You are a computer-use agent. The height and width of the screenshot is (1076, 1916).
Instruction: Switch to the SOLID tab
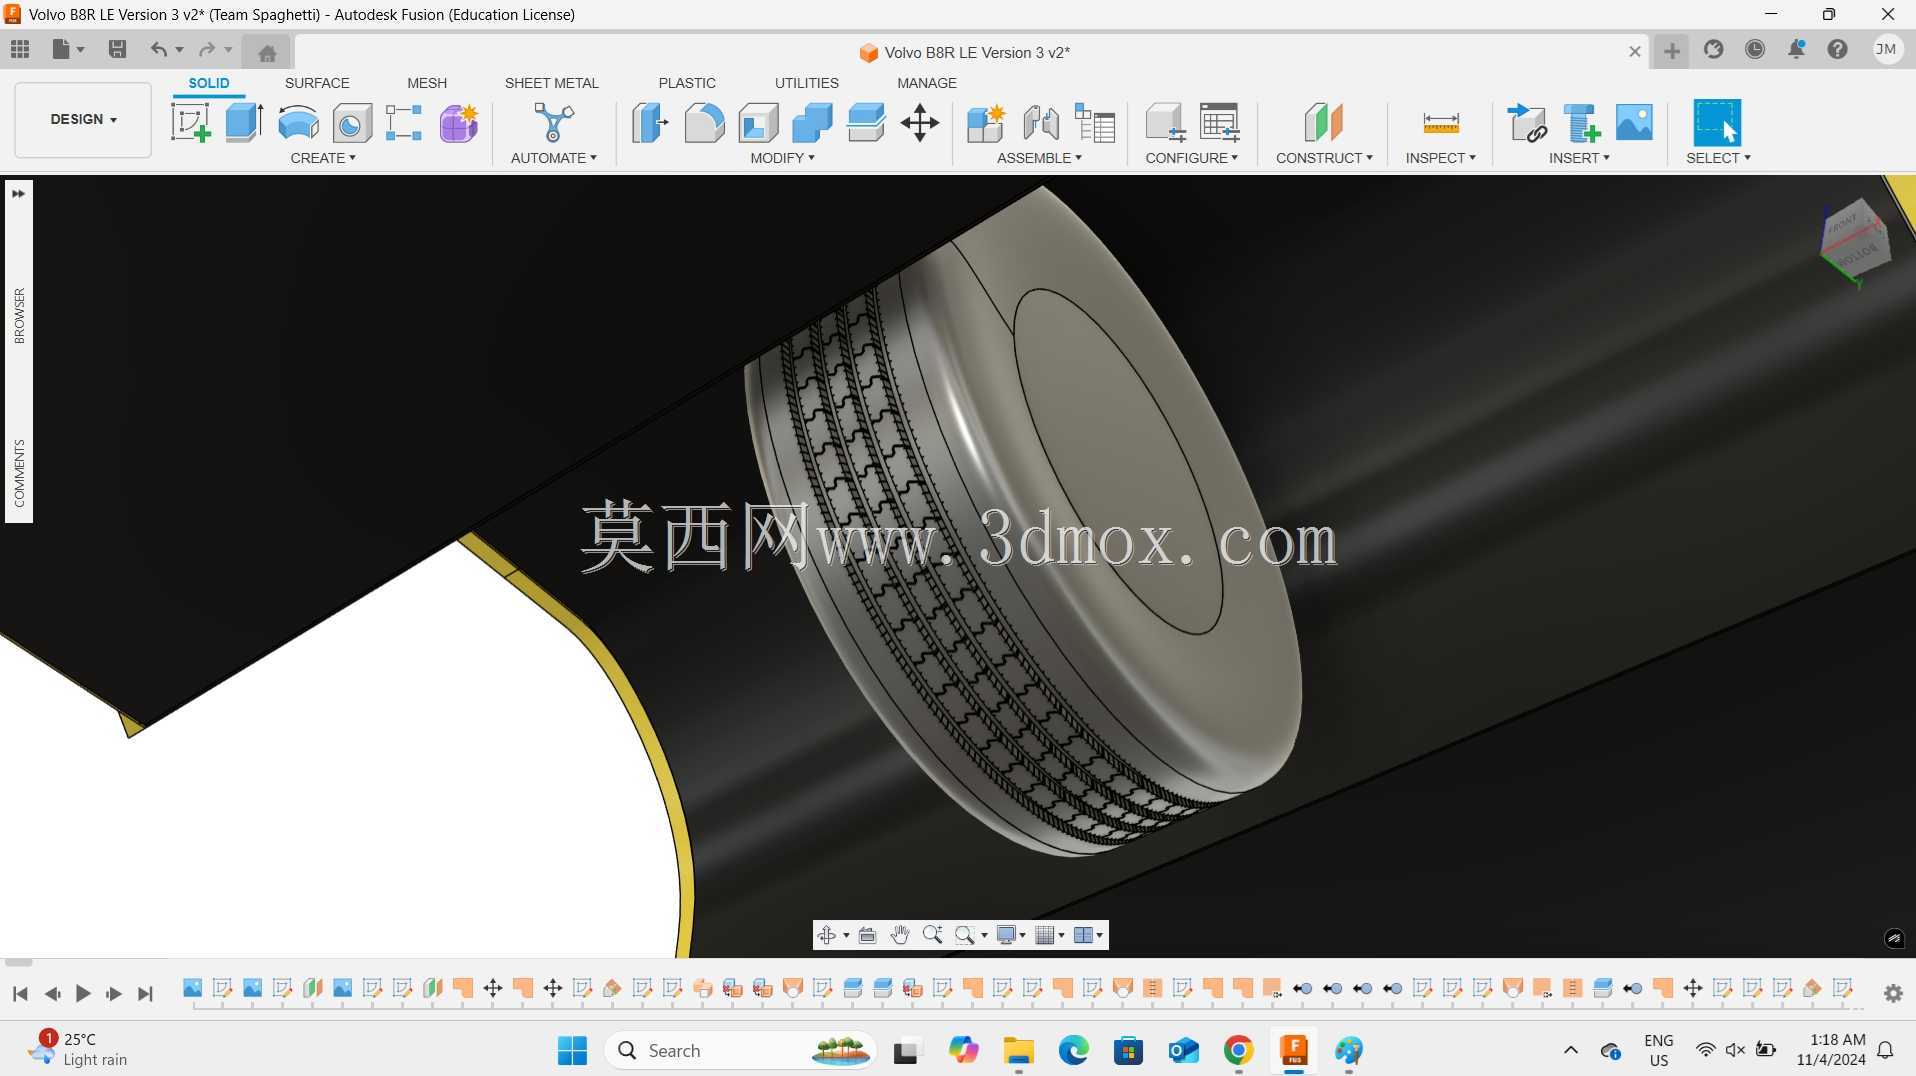pyautogui.click(x=209, y=83)
